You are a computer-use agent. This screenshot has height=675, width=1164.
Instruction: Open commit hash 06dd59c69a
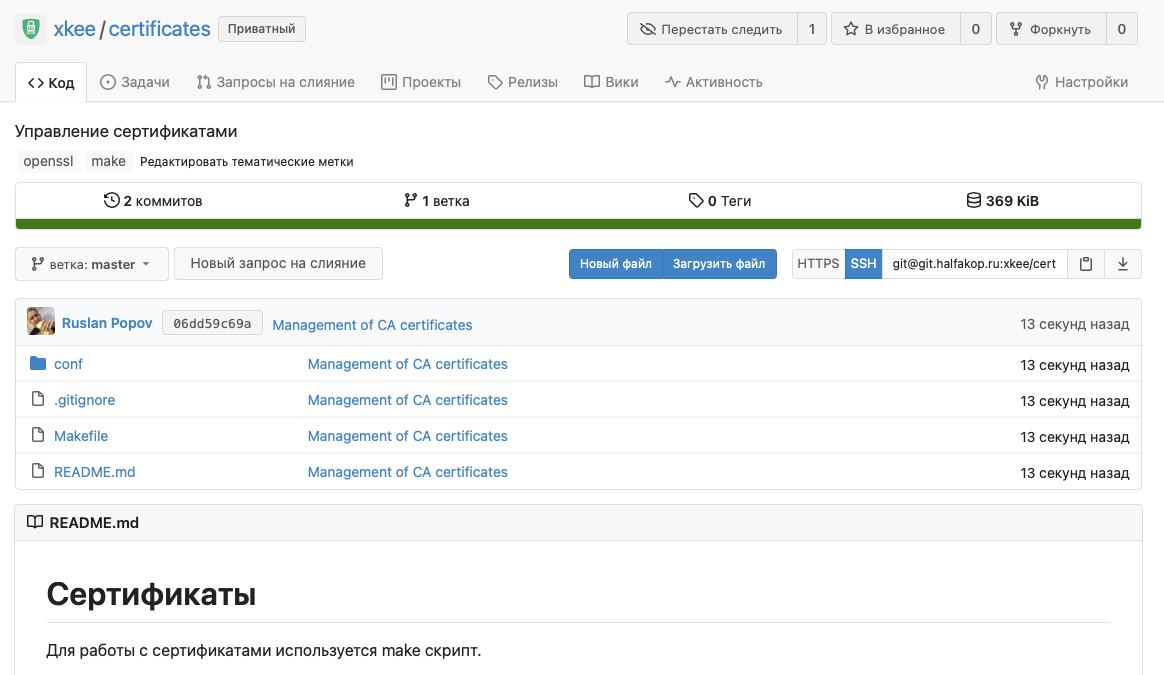[x=212, y=323]
